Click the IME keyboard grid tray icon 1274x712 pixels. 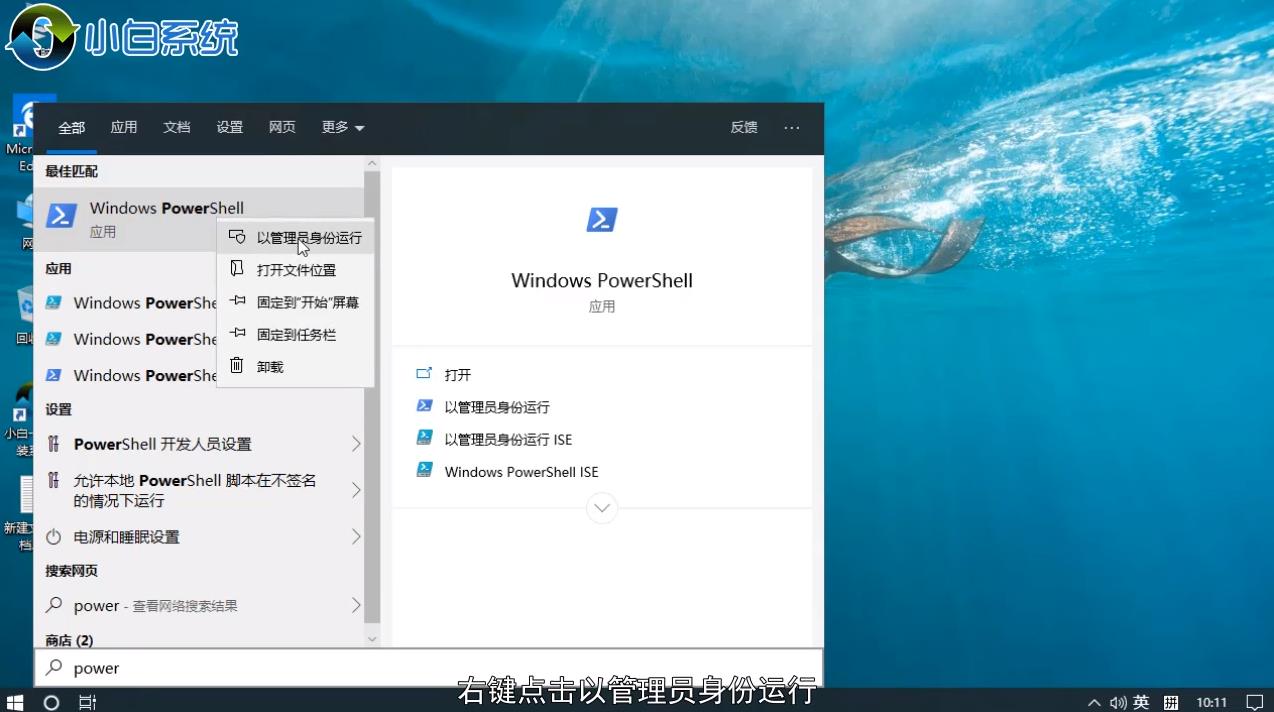(x=1171, y=703)
